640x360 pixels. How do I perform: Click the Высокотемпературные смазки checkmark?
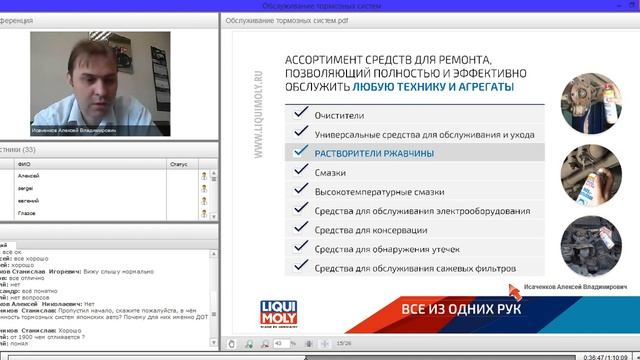click(x=301, y=189)
